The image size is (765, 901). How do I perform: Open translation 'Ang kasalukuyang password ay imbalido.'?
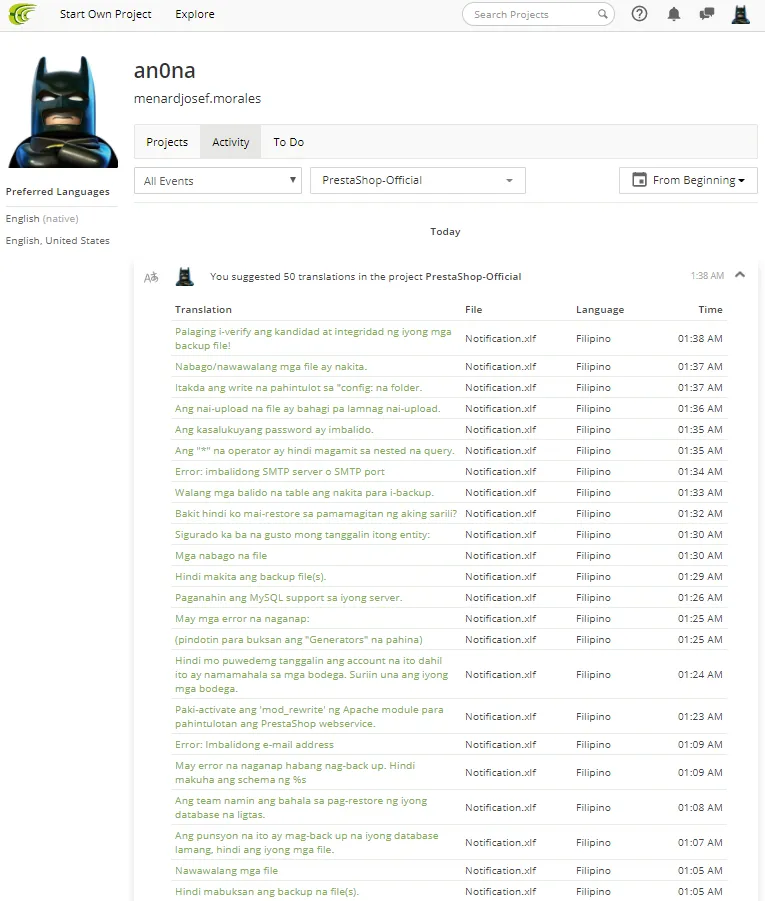pyautogui.click(x=274, y=429)
